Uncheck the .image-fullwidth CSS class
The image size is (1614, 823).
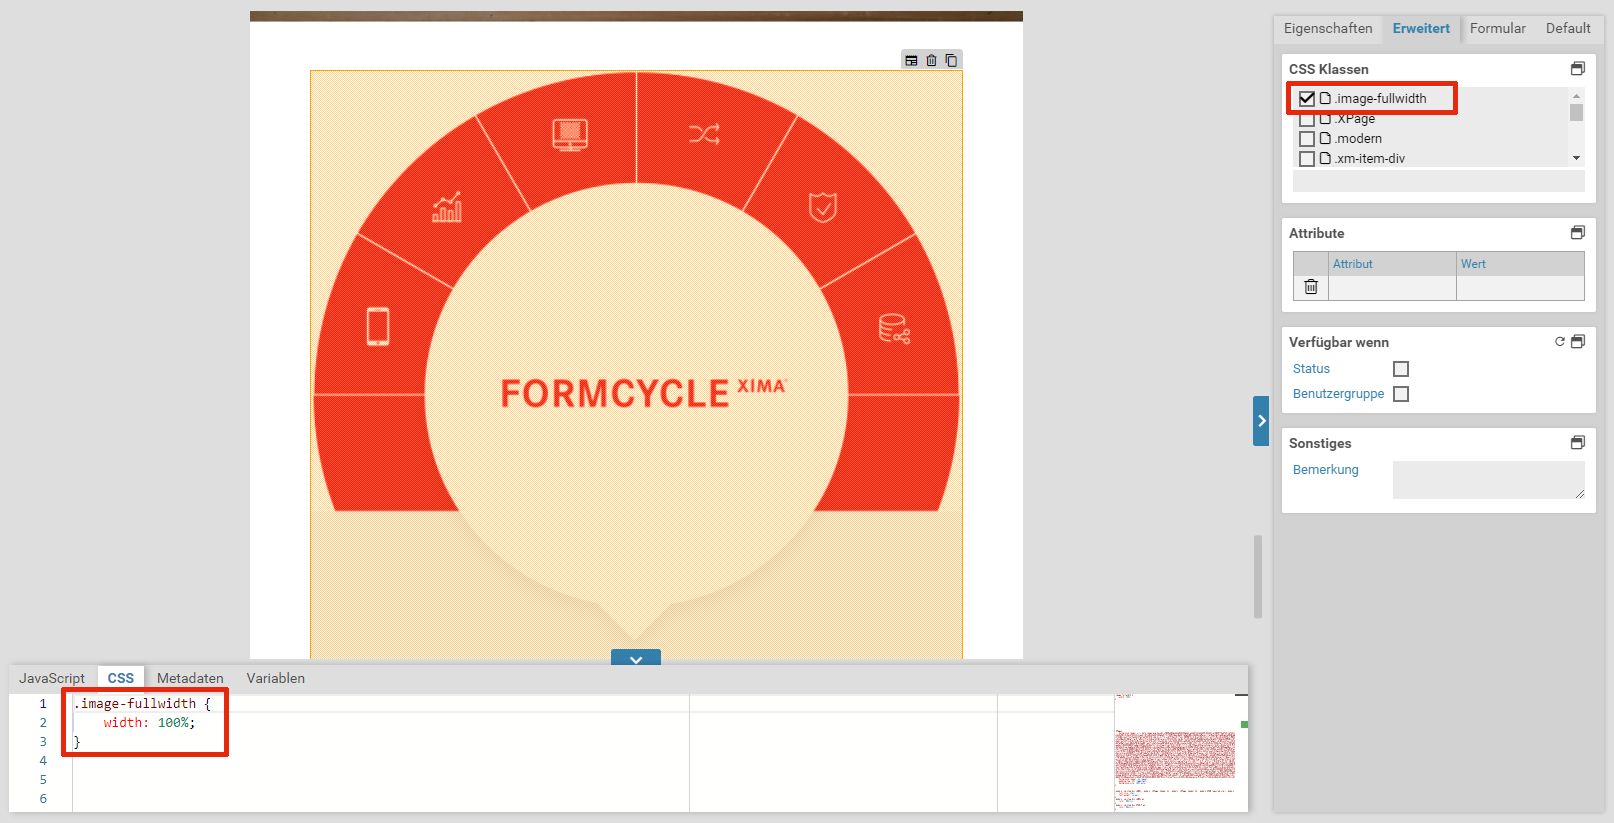click(1307, 98)
